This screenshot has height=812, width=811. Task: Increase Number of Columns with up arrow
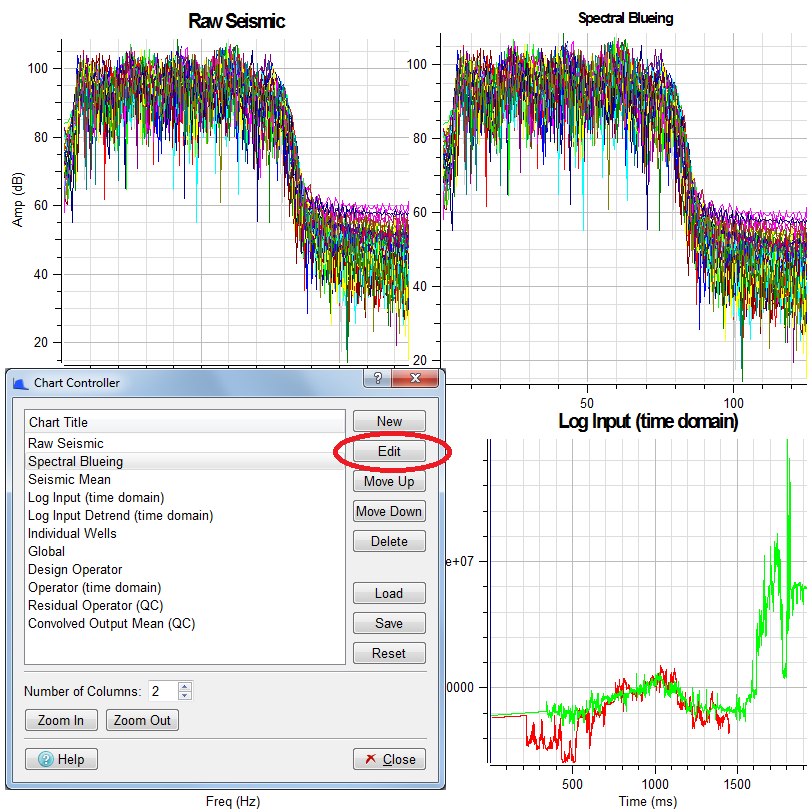tap(185, 687)
